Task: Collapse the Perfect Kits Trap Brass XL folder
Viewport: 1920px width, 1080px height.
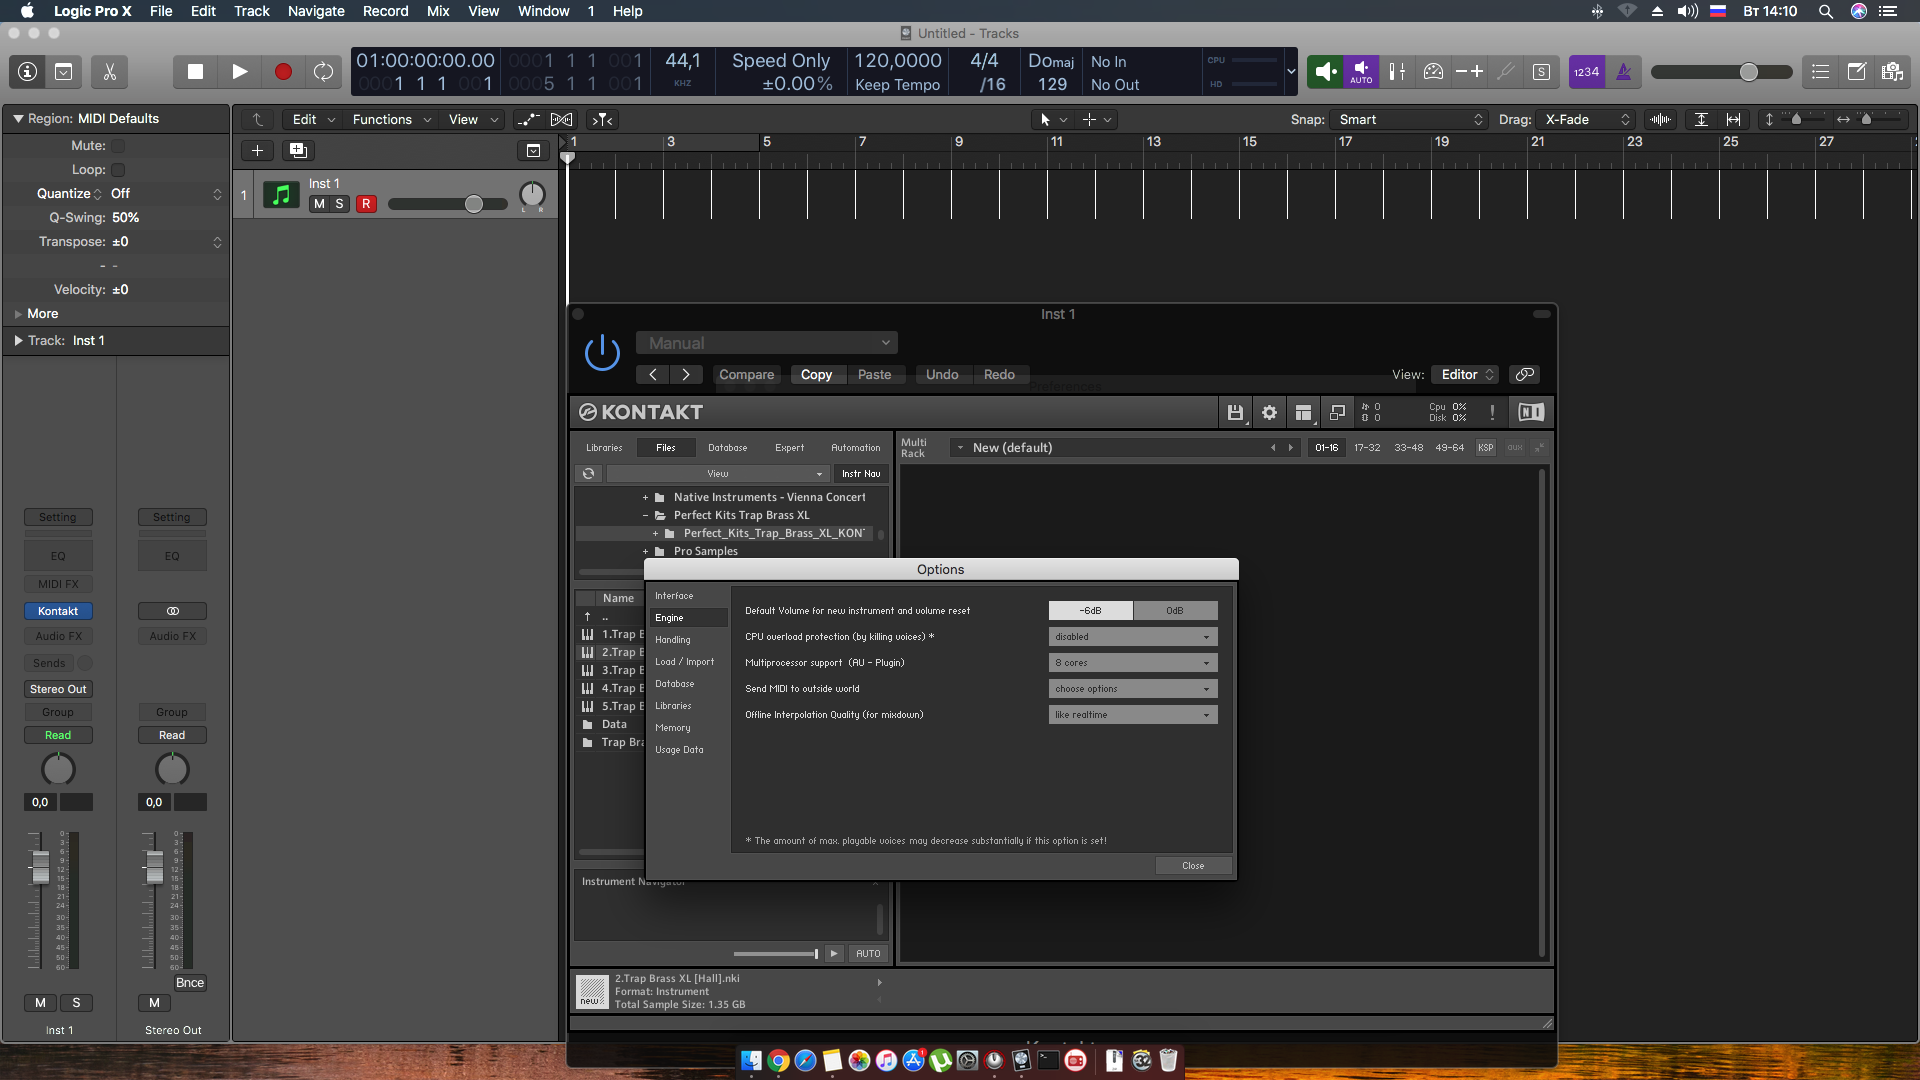Action: [645, 516]
